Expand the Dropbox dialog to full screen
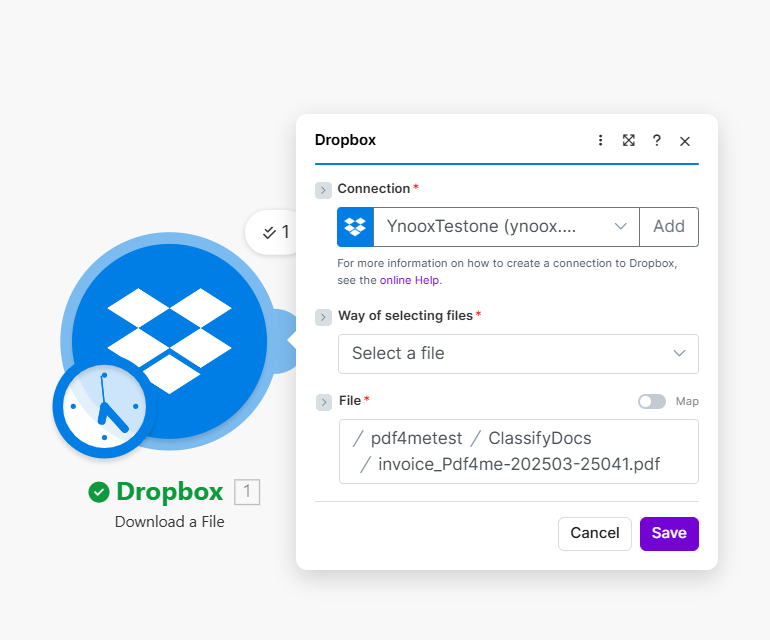The image size is (770, 640). (629, 140)
